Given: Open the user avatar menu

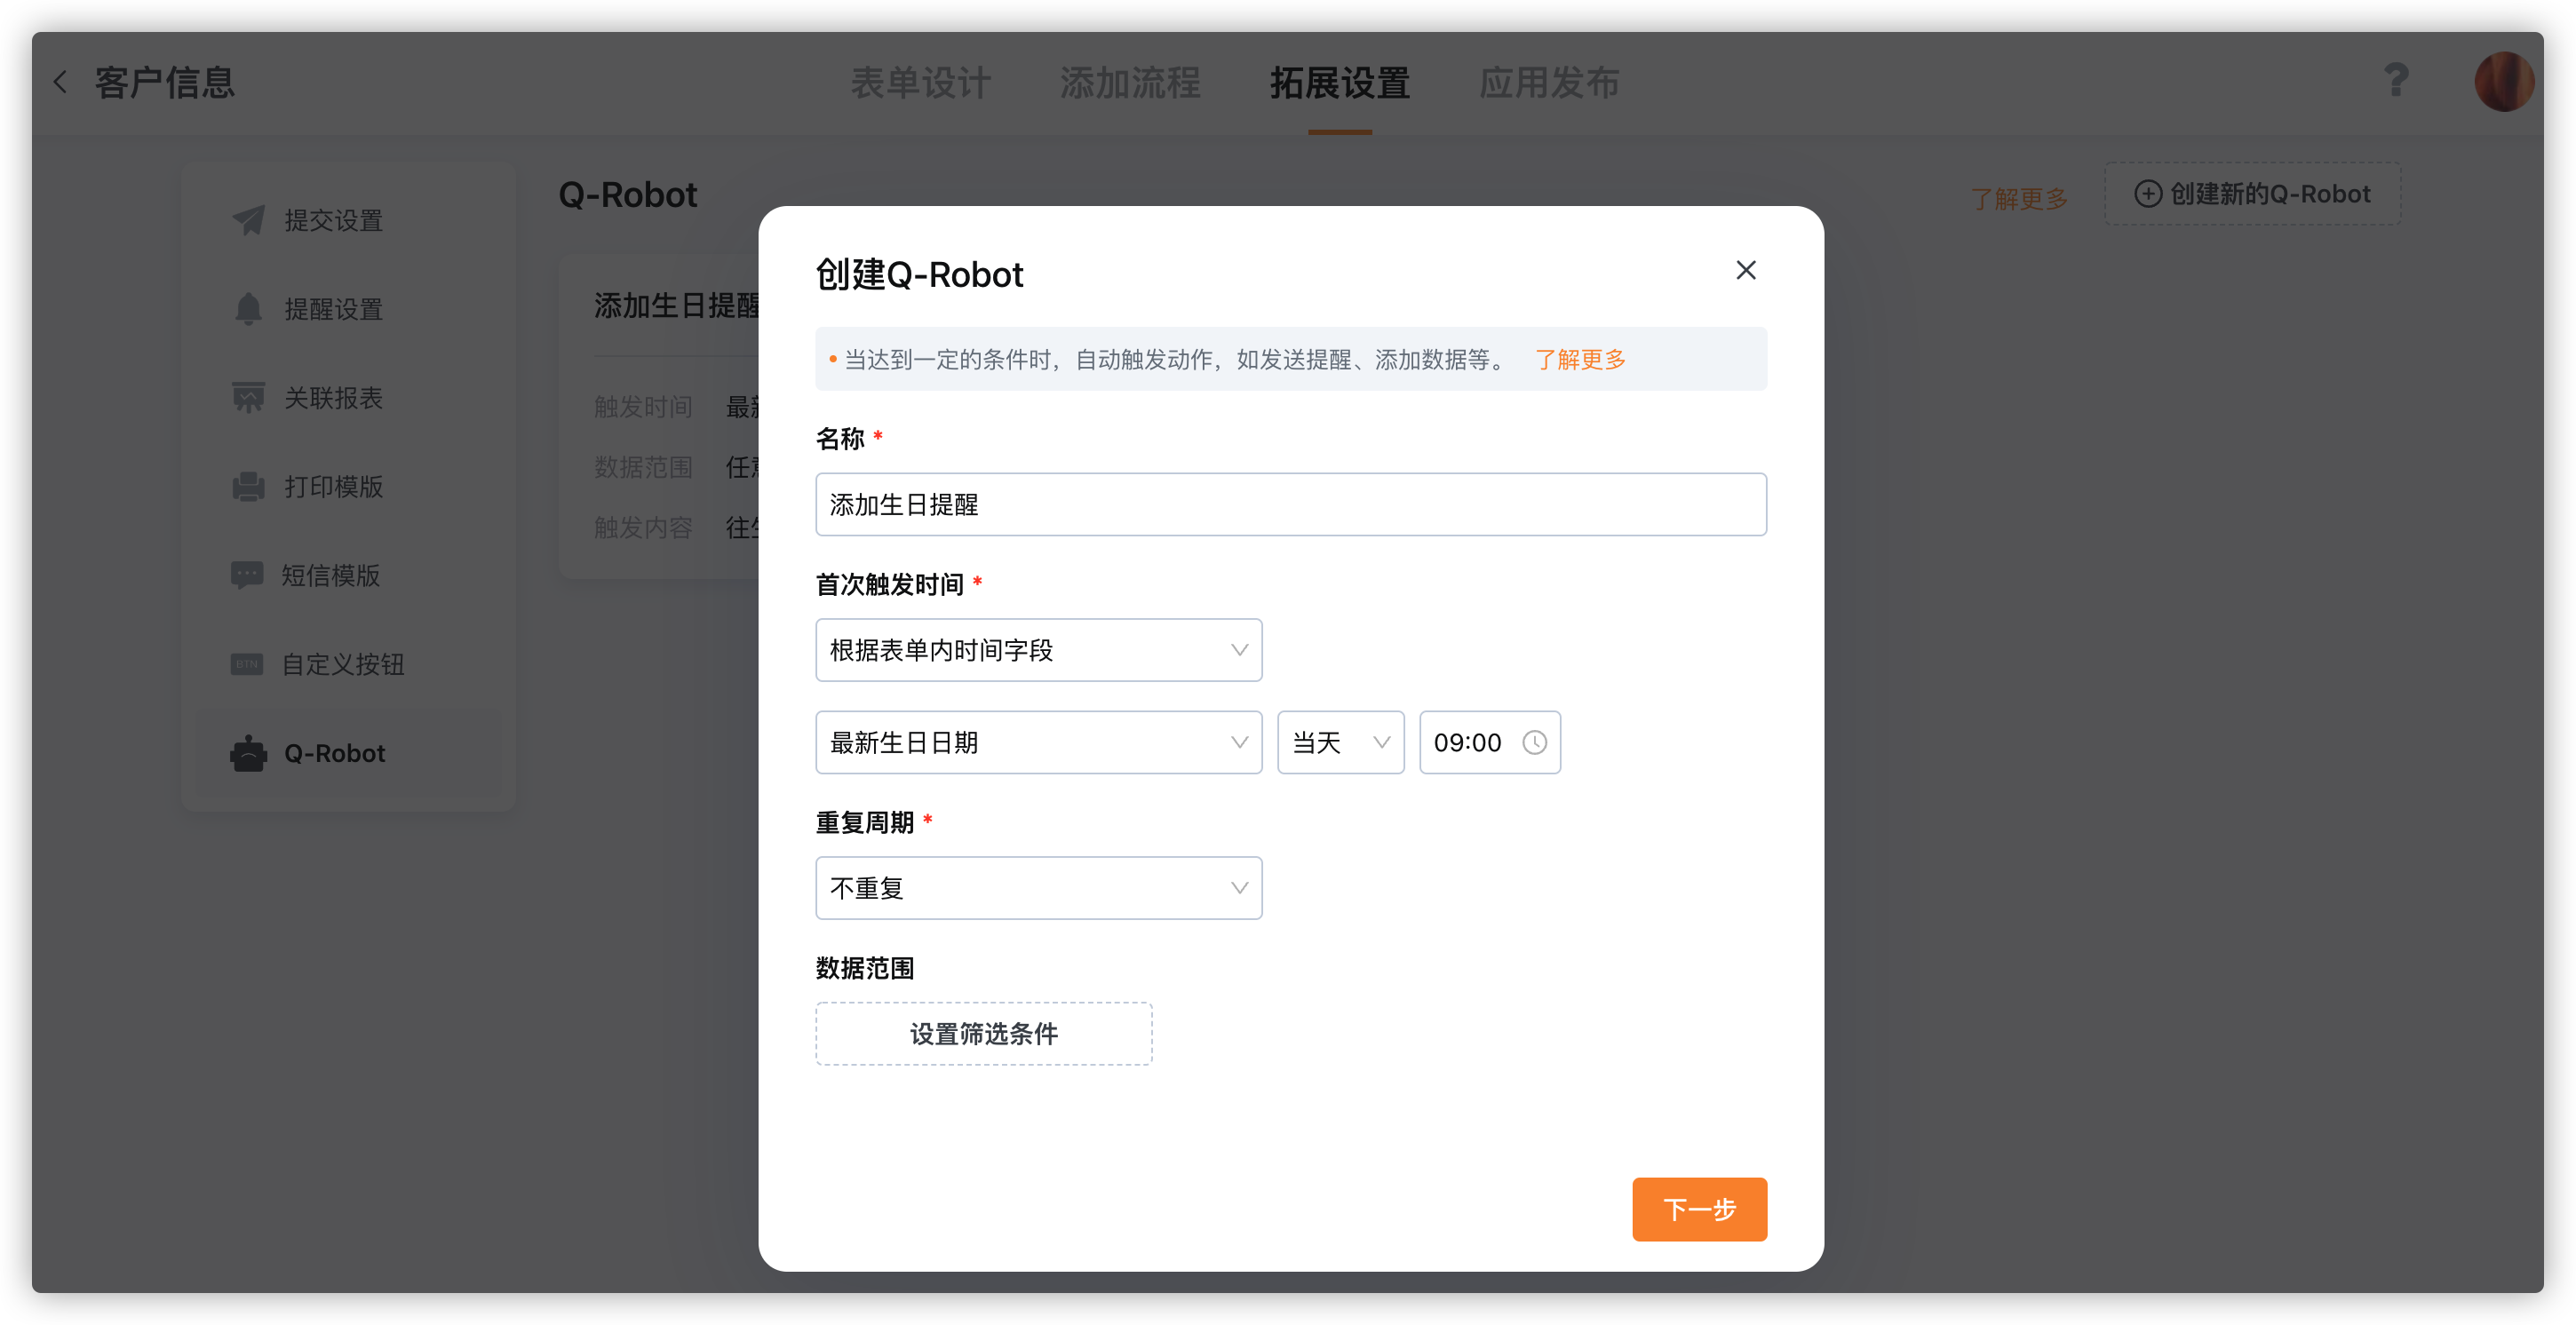Looking at the screenshot, I should click(x=2503, y=81).
